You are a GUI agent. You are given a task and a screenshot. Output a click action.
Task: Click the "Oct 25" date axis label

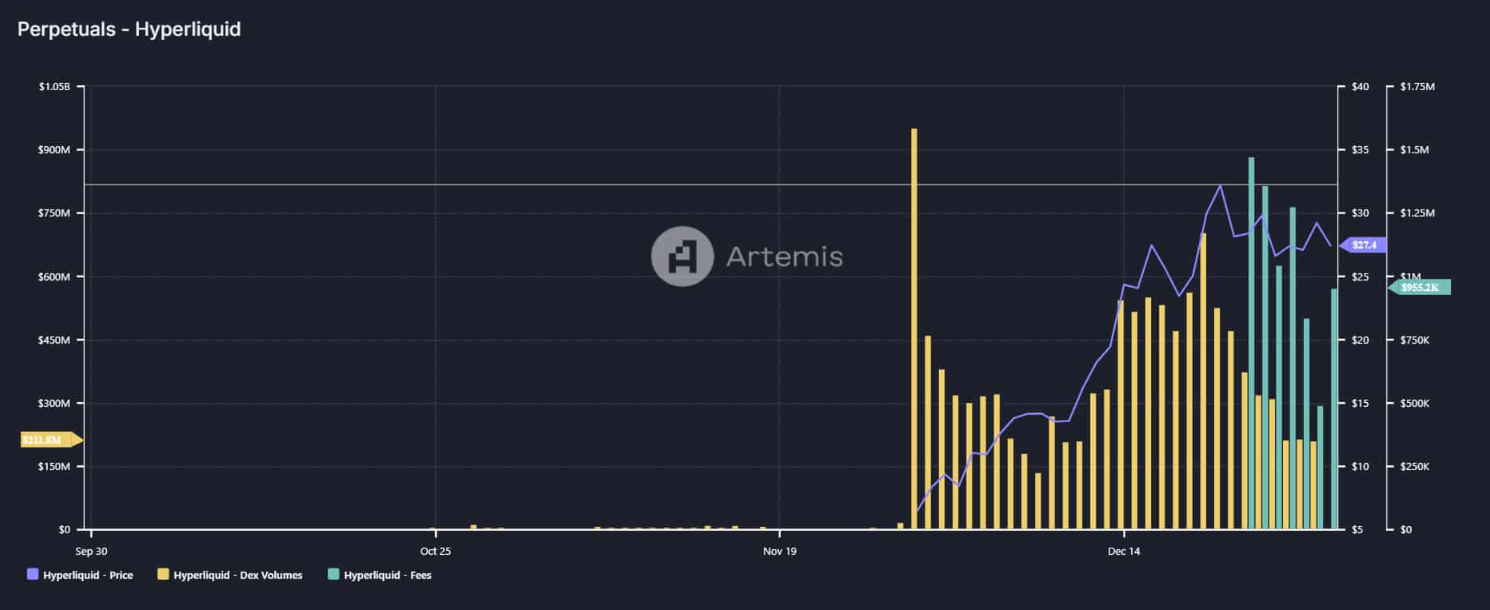pyautogui.click(x=435, y=551)
